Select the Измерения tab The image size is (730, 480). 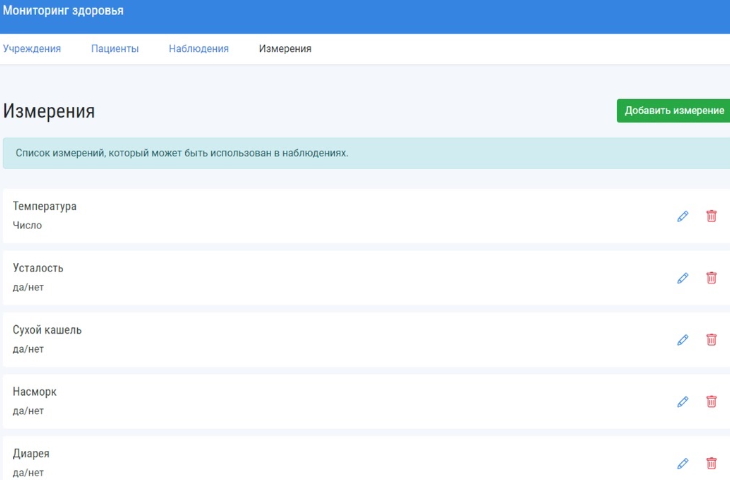tap(285, 48)
